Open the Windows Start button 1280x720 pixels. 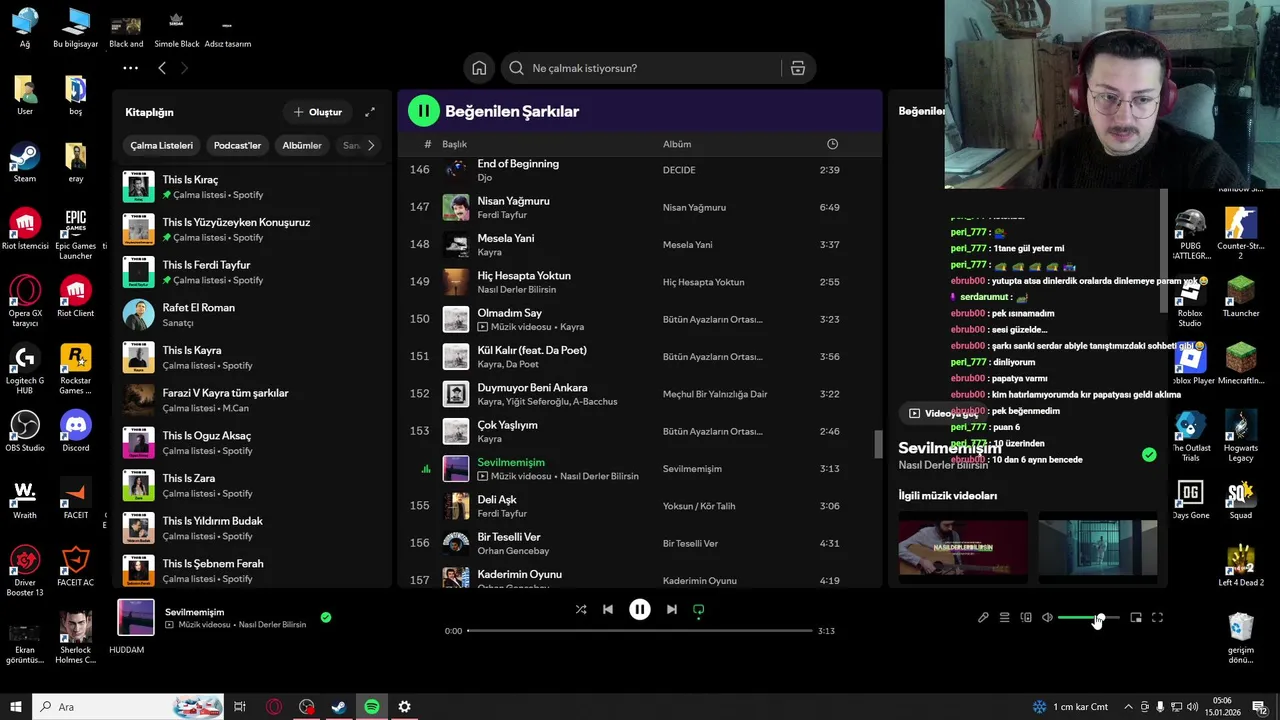coord(16,707)
